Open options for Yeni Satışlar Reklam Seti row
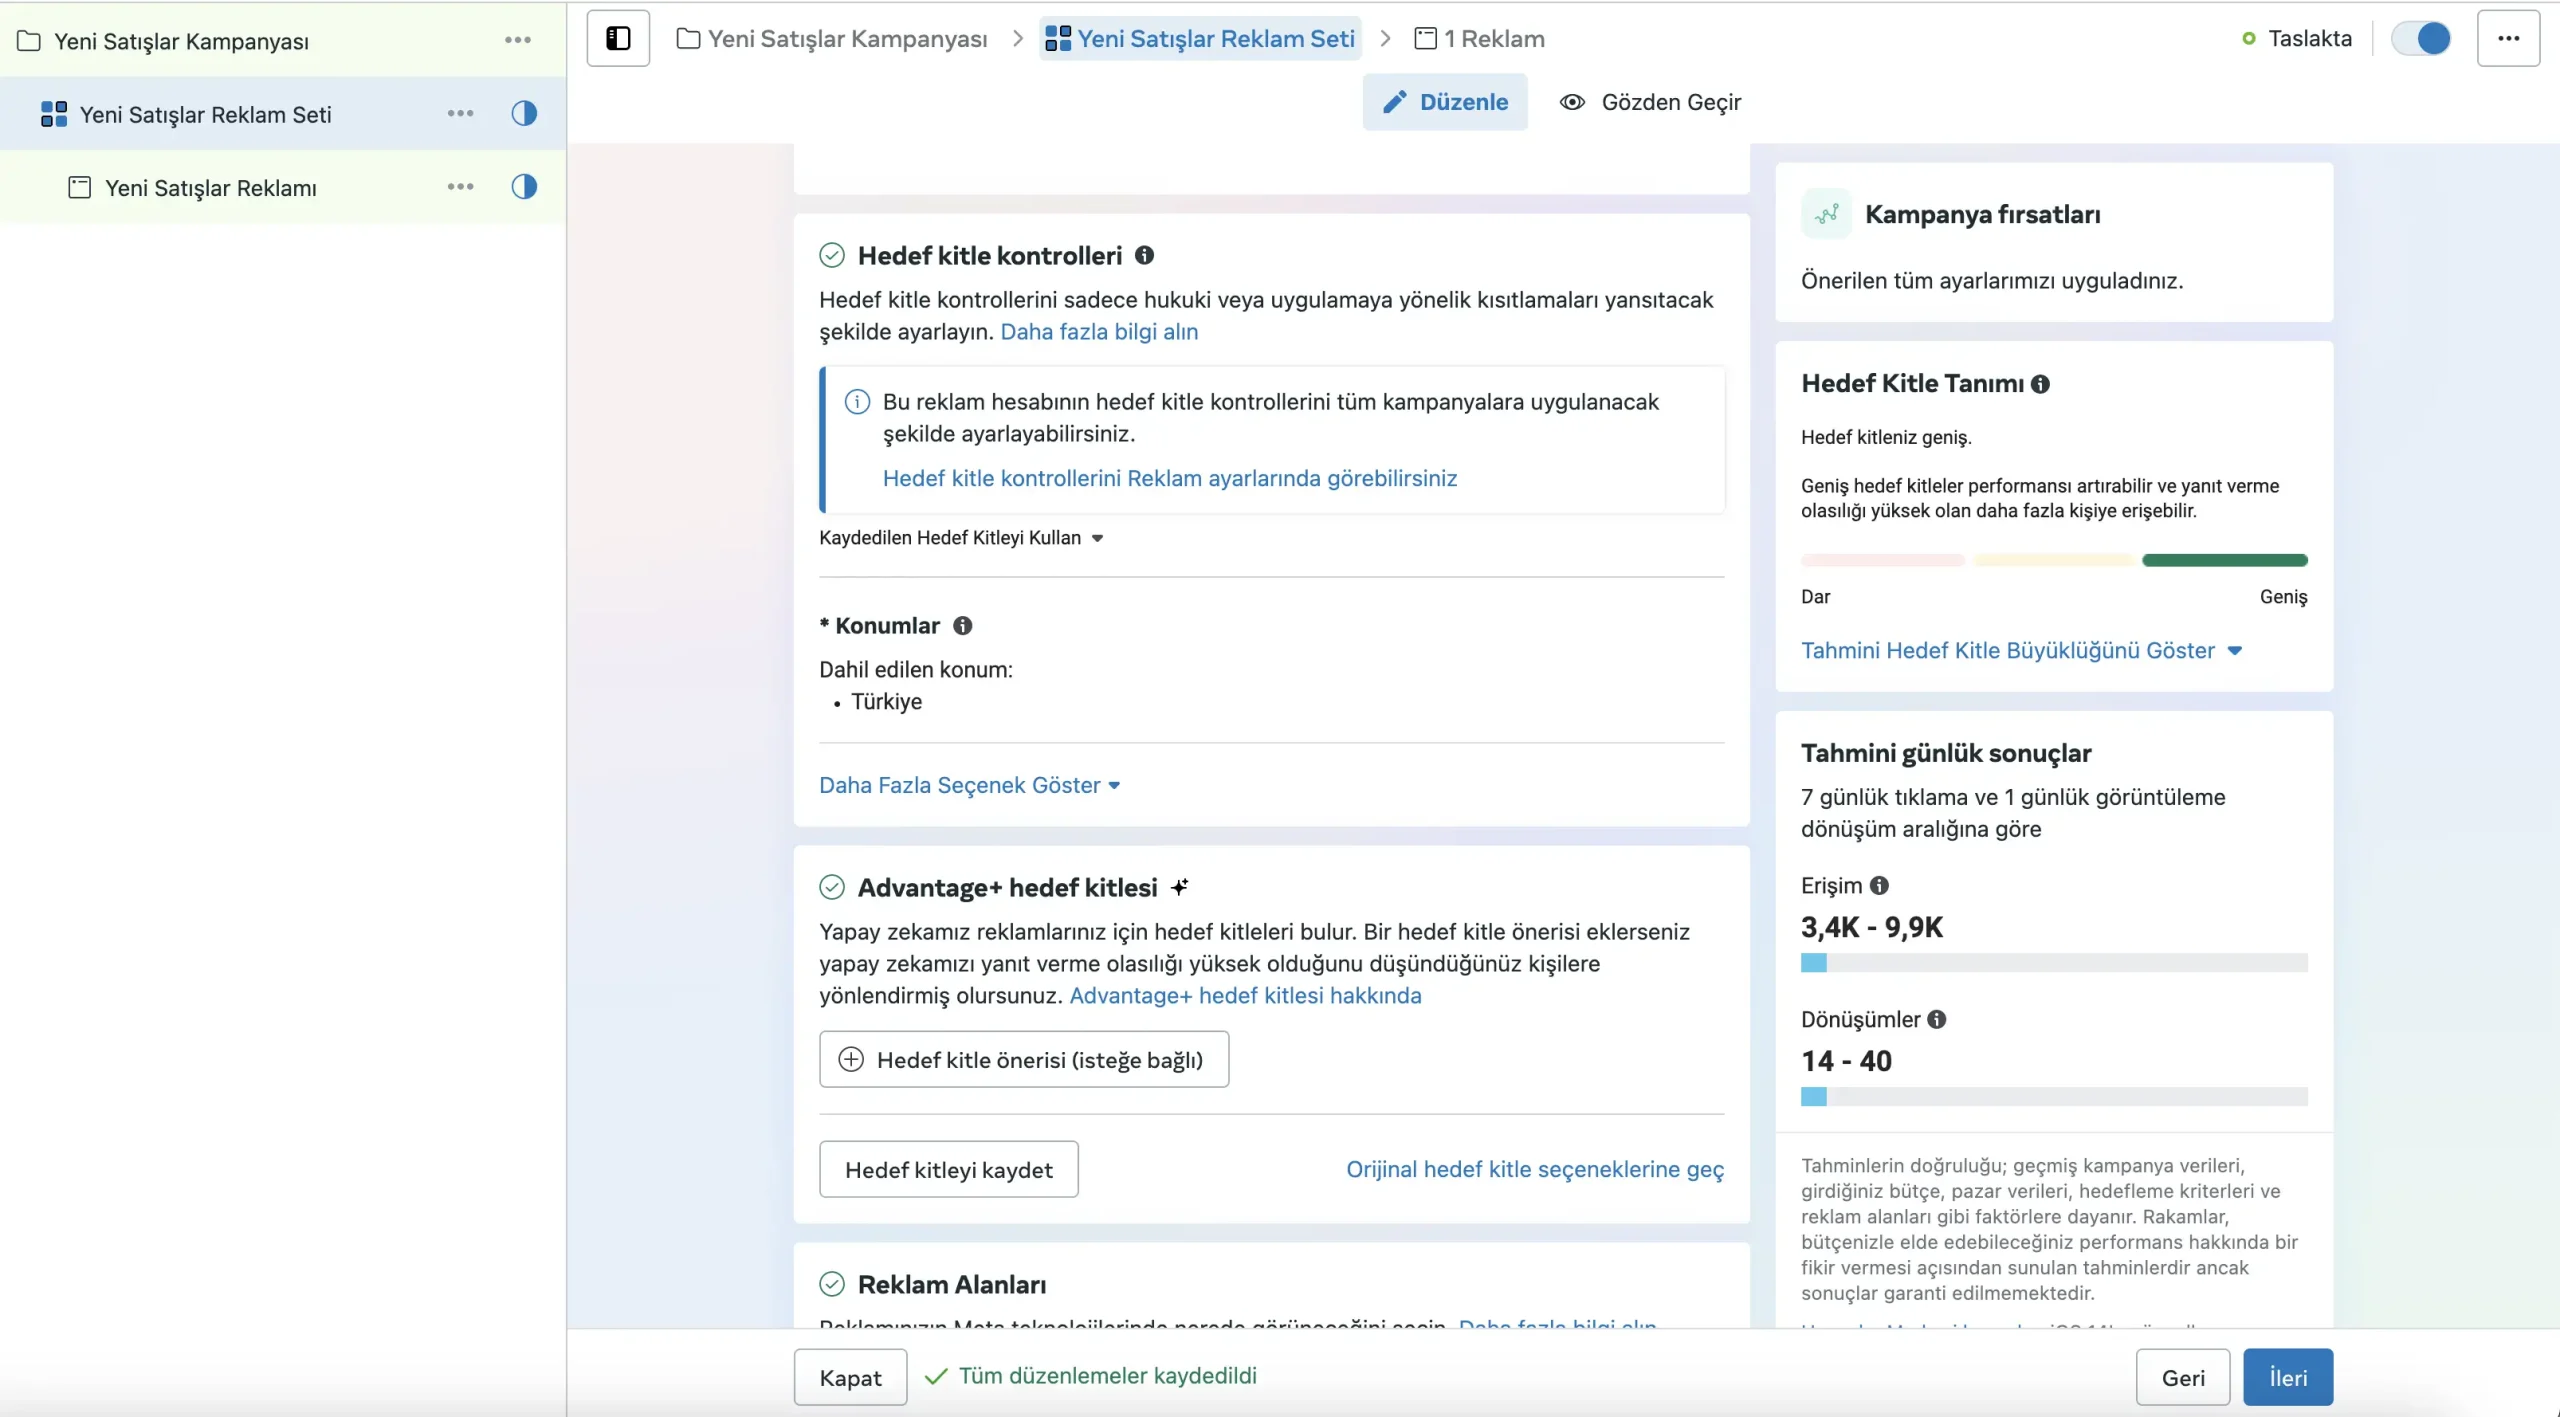This screenshot has height=1417, width=2560. tap(460, 114)
